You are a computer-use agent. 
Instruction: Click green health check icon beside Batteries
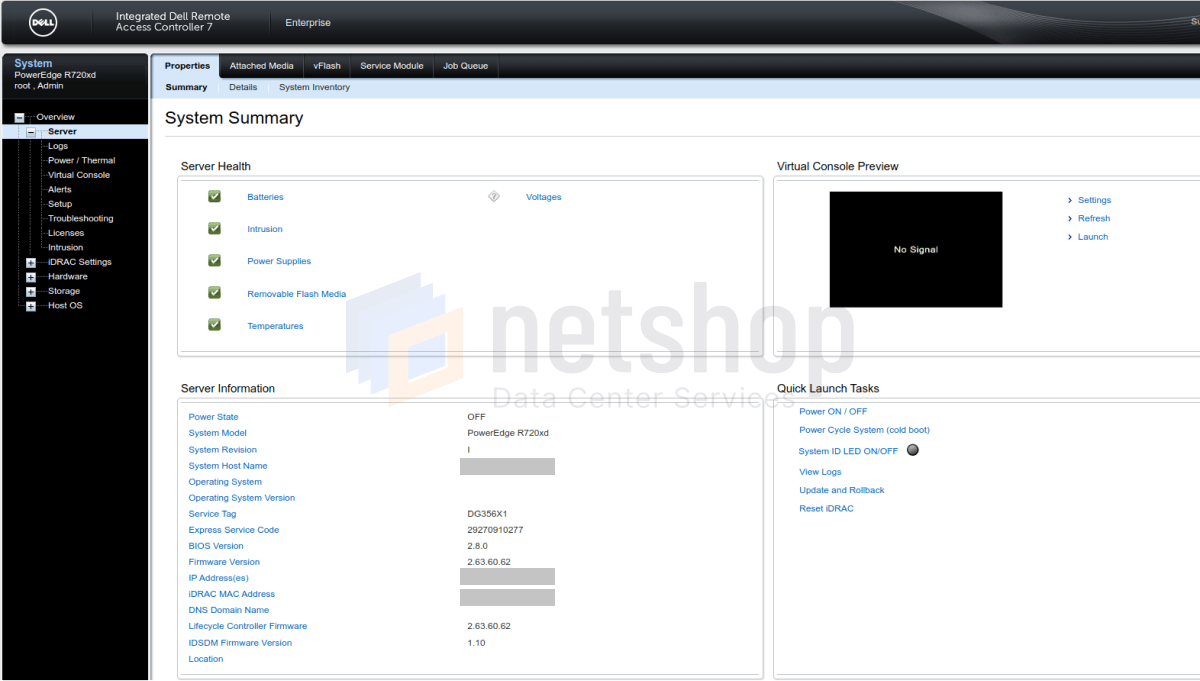click(x=213, y=196)
